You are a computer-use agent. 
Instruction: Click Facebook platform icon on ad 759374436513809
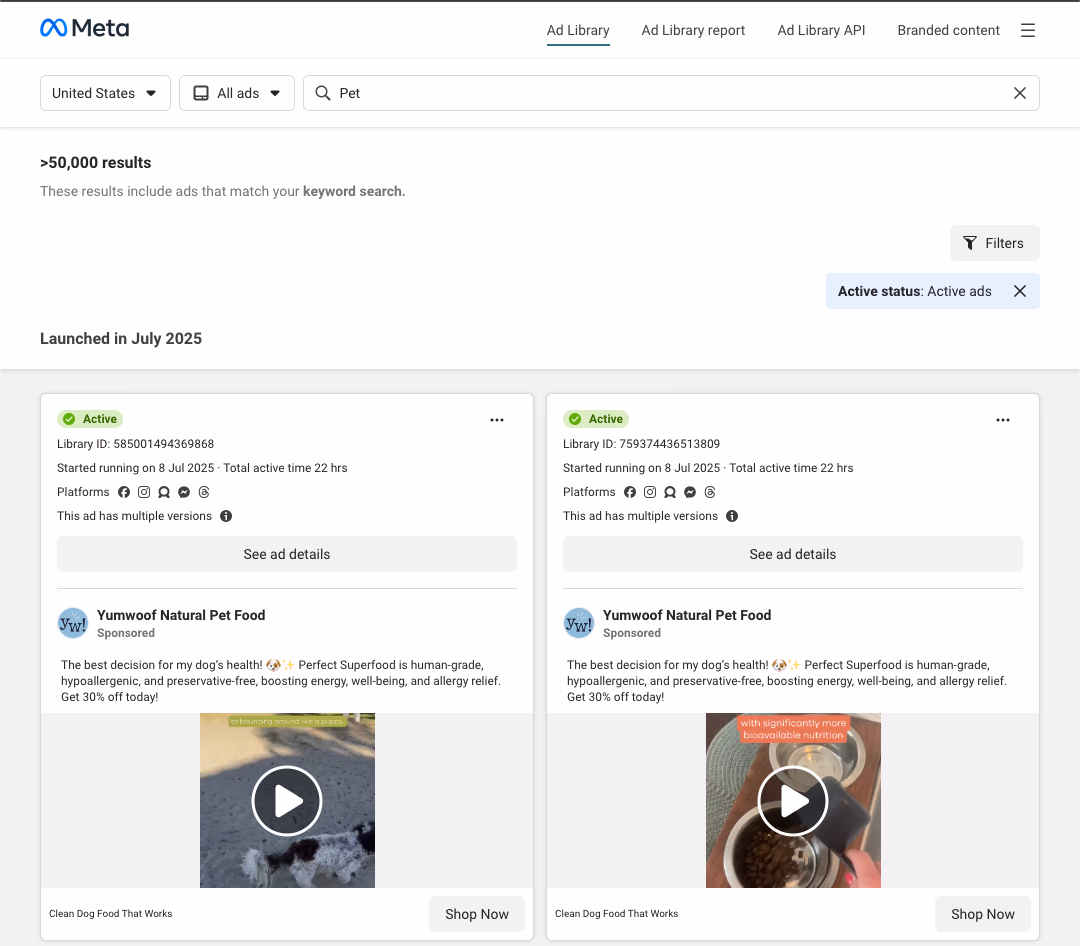pos(630,492)
